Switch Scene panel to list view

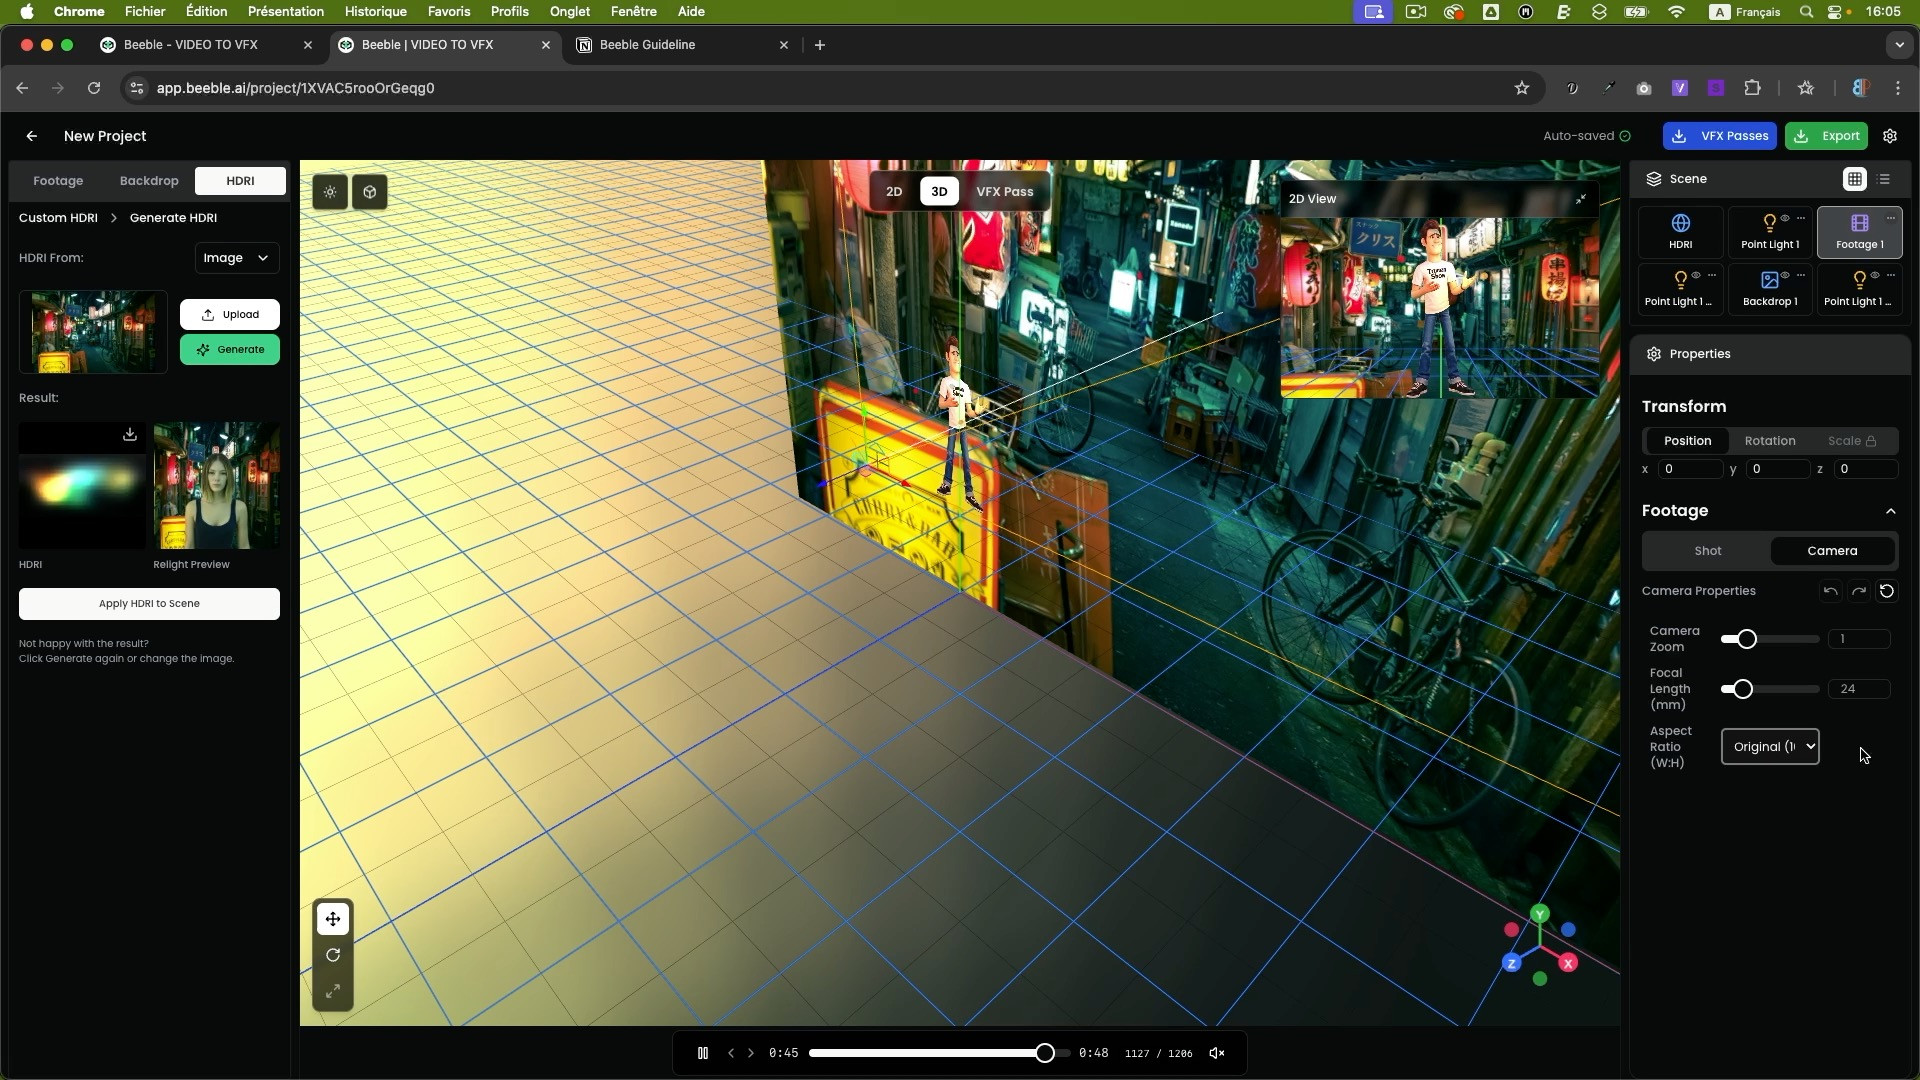coord(1885,179)
